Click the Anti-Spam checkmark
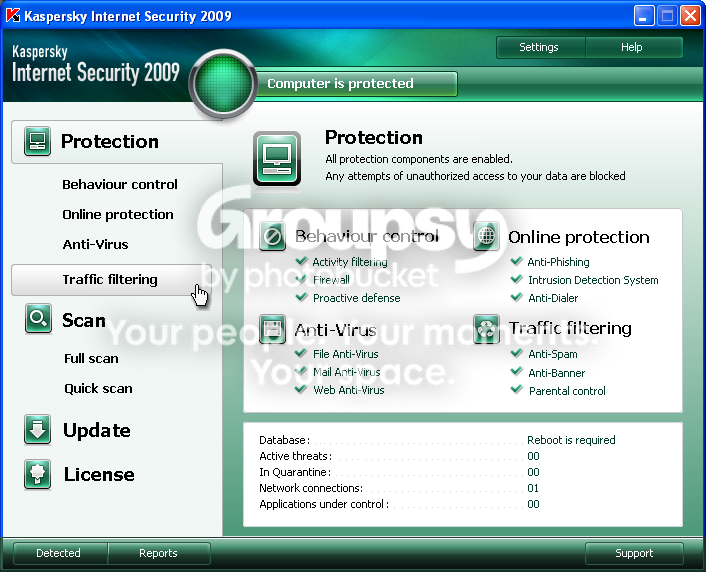This screenshot has height=572, width=706. (x=516, y=353)
